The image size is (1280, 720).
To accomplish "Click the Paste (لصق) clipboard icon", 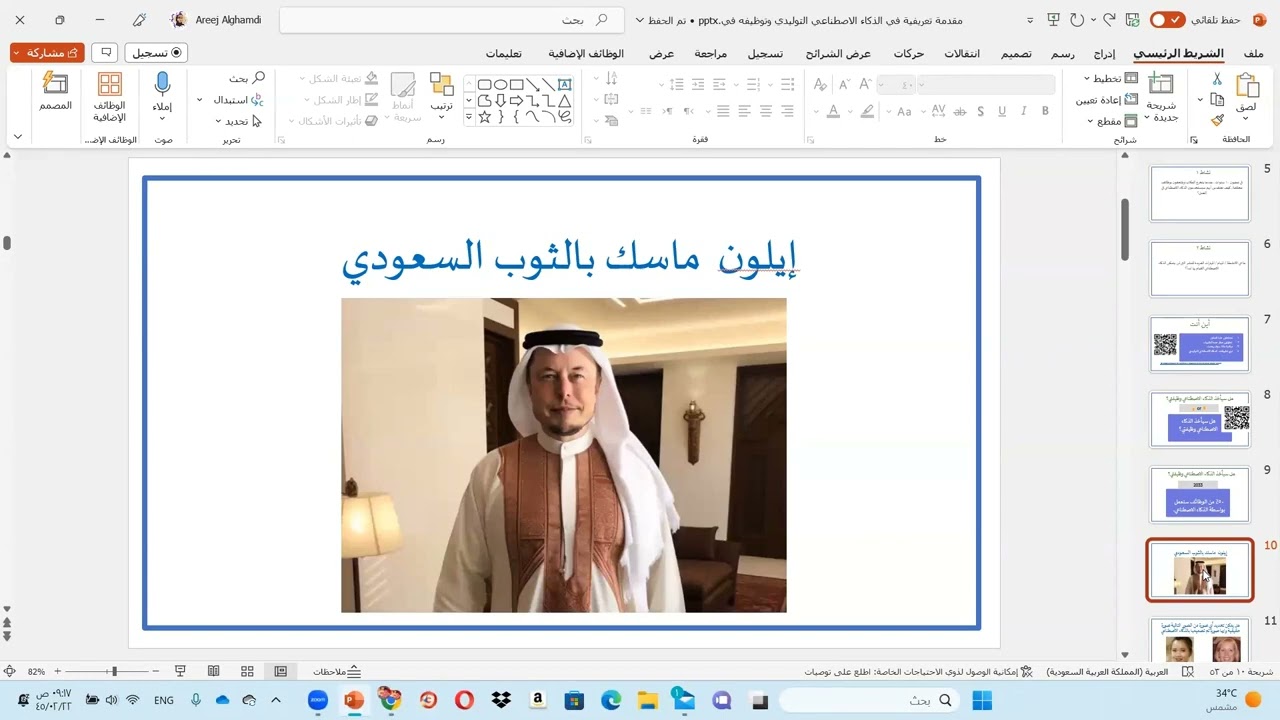I will click(x=1247, y=85).
